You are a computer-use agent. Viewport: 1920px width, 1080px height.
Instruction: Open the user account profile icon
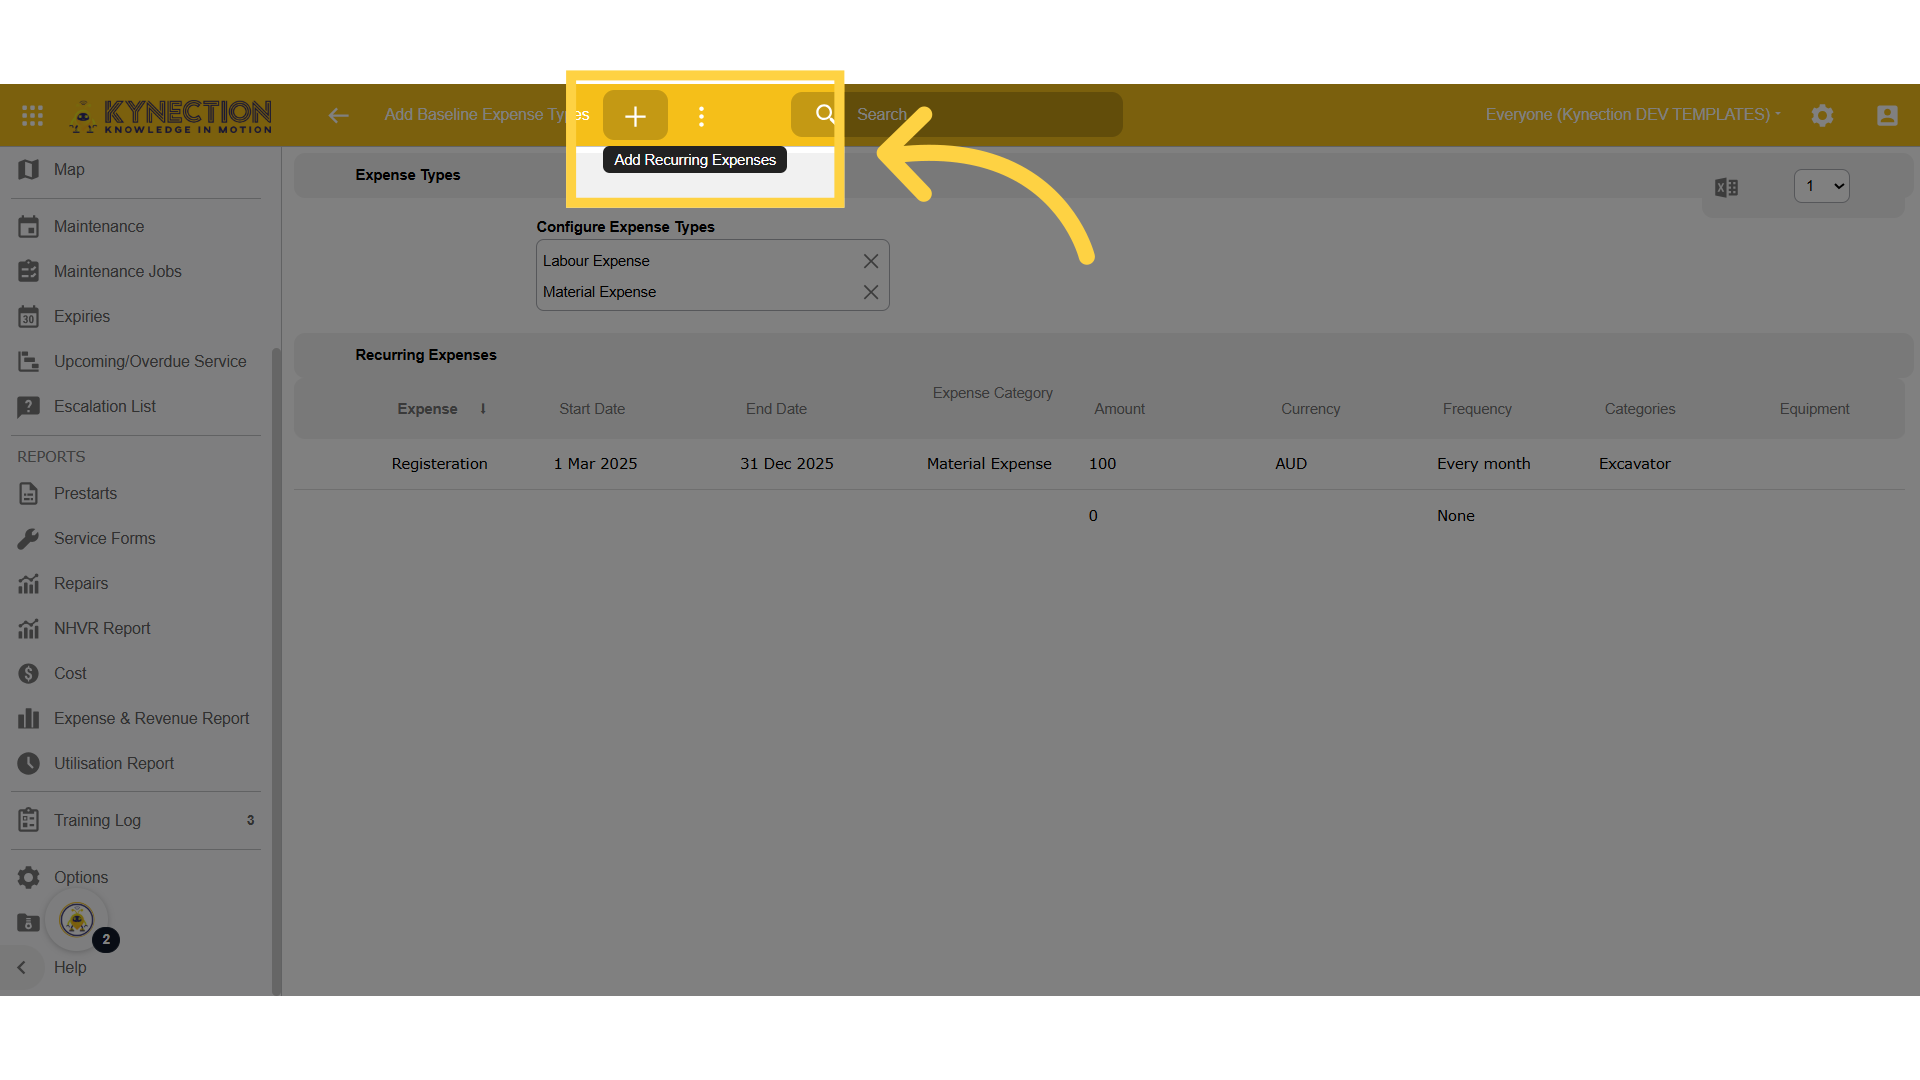tap(1886, 115)
